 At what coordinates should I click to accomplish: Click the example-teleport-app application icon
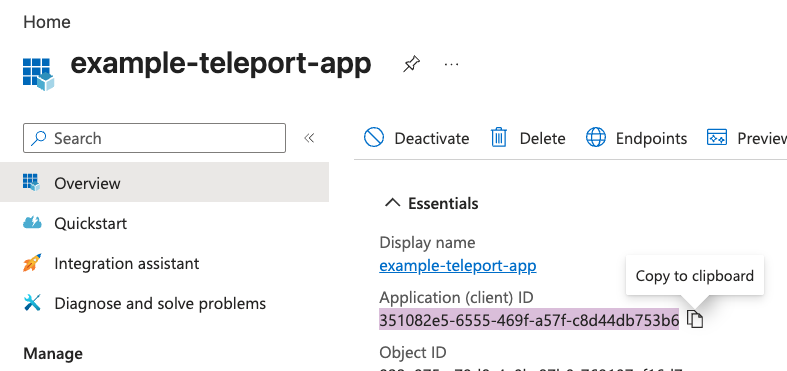coord(39,74)
